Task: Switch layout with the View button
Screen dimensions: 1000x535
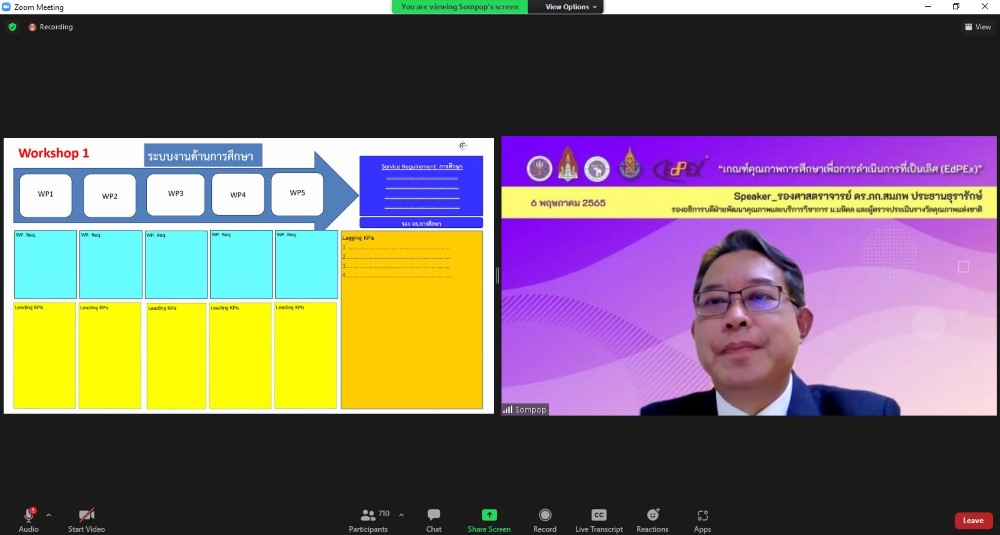Action: [977, 27]
